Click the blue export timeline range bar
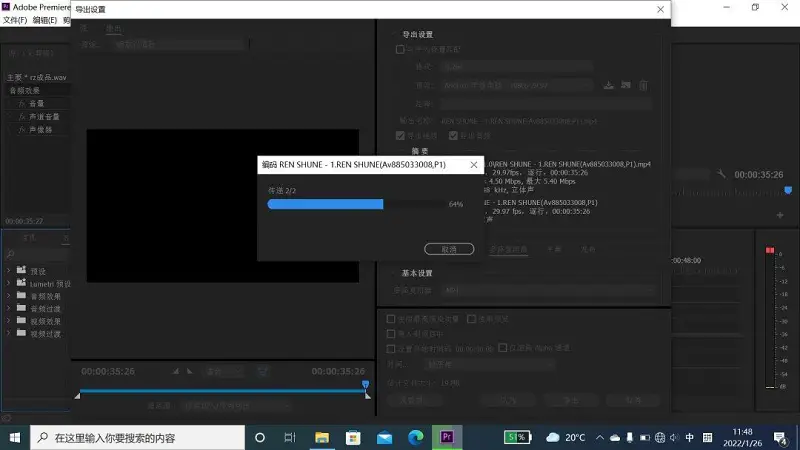The image size is (800, 450). click(x=222, y=391)
